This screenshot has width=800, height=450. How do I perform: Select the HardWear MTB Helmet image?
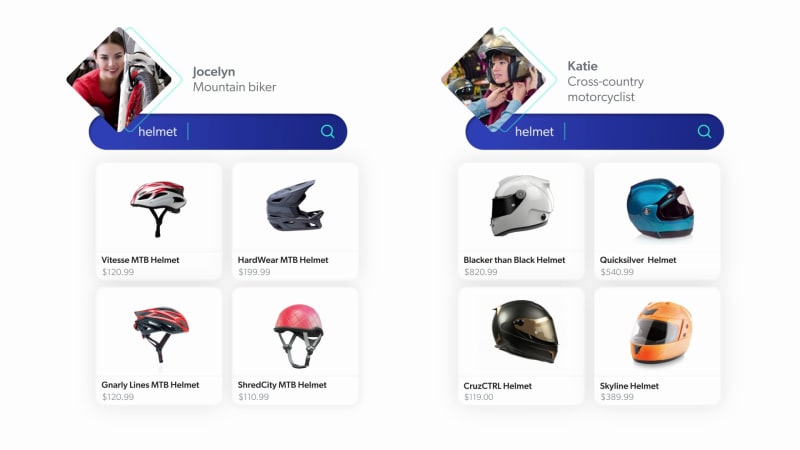pyautogui.click(x=295, y=206)
